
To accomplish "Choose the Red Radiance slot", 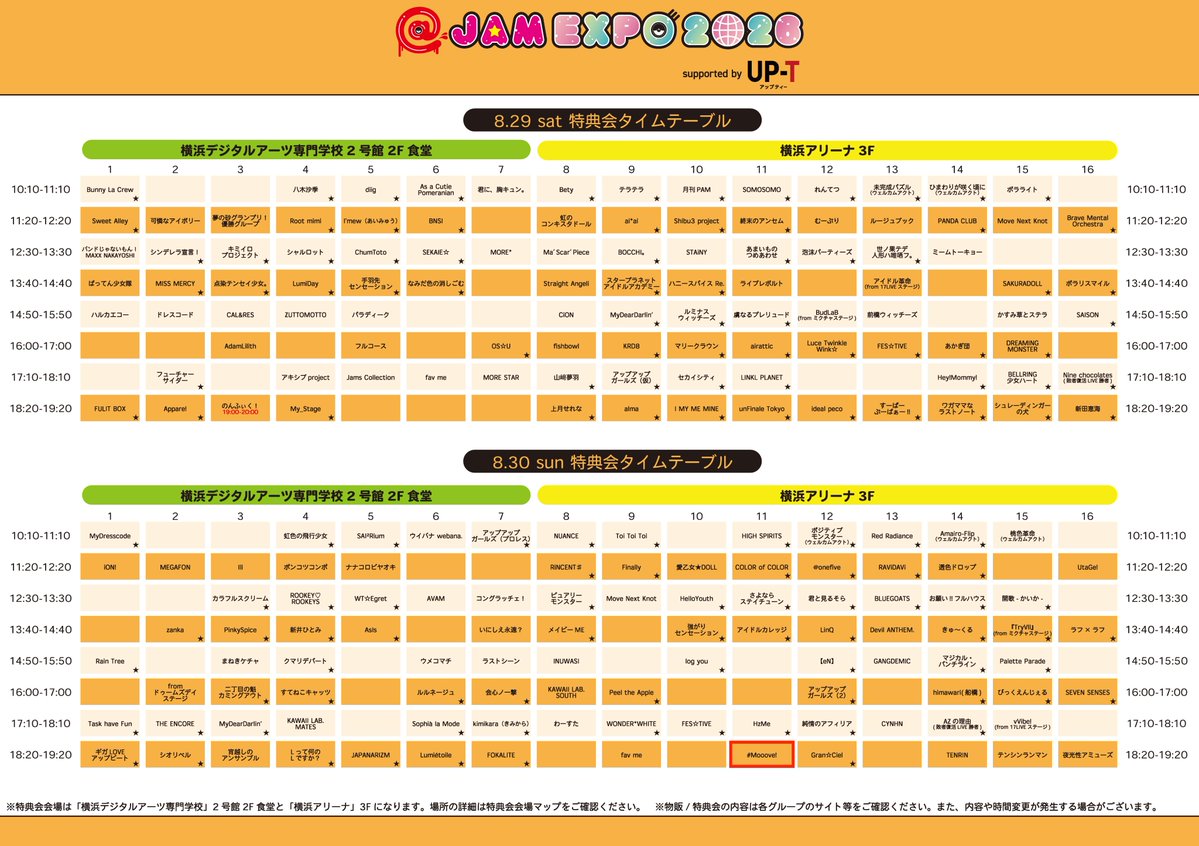I will [892, 536].
